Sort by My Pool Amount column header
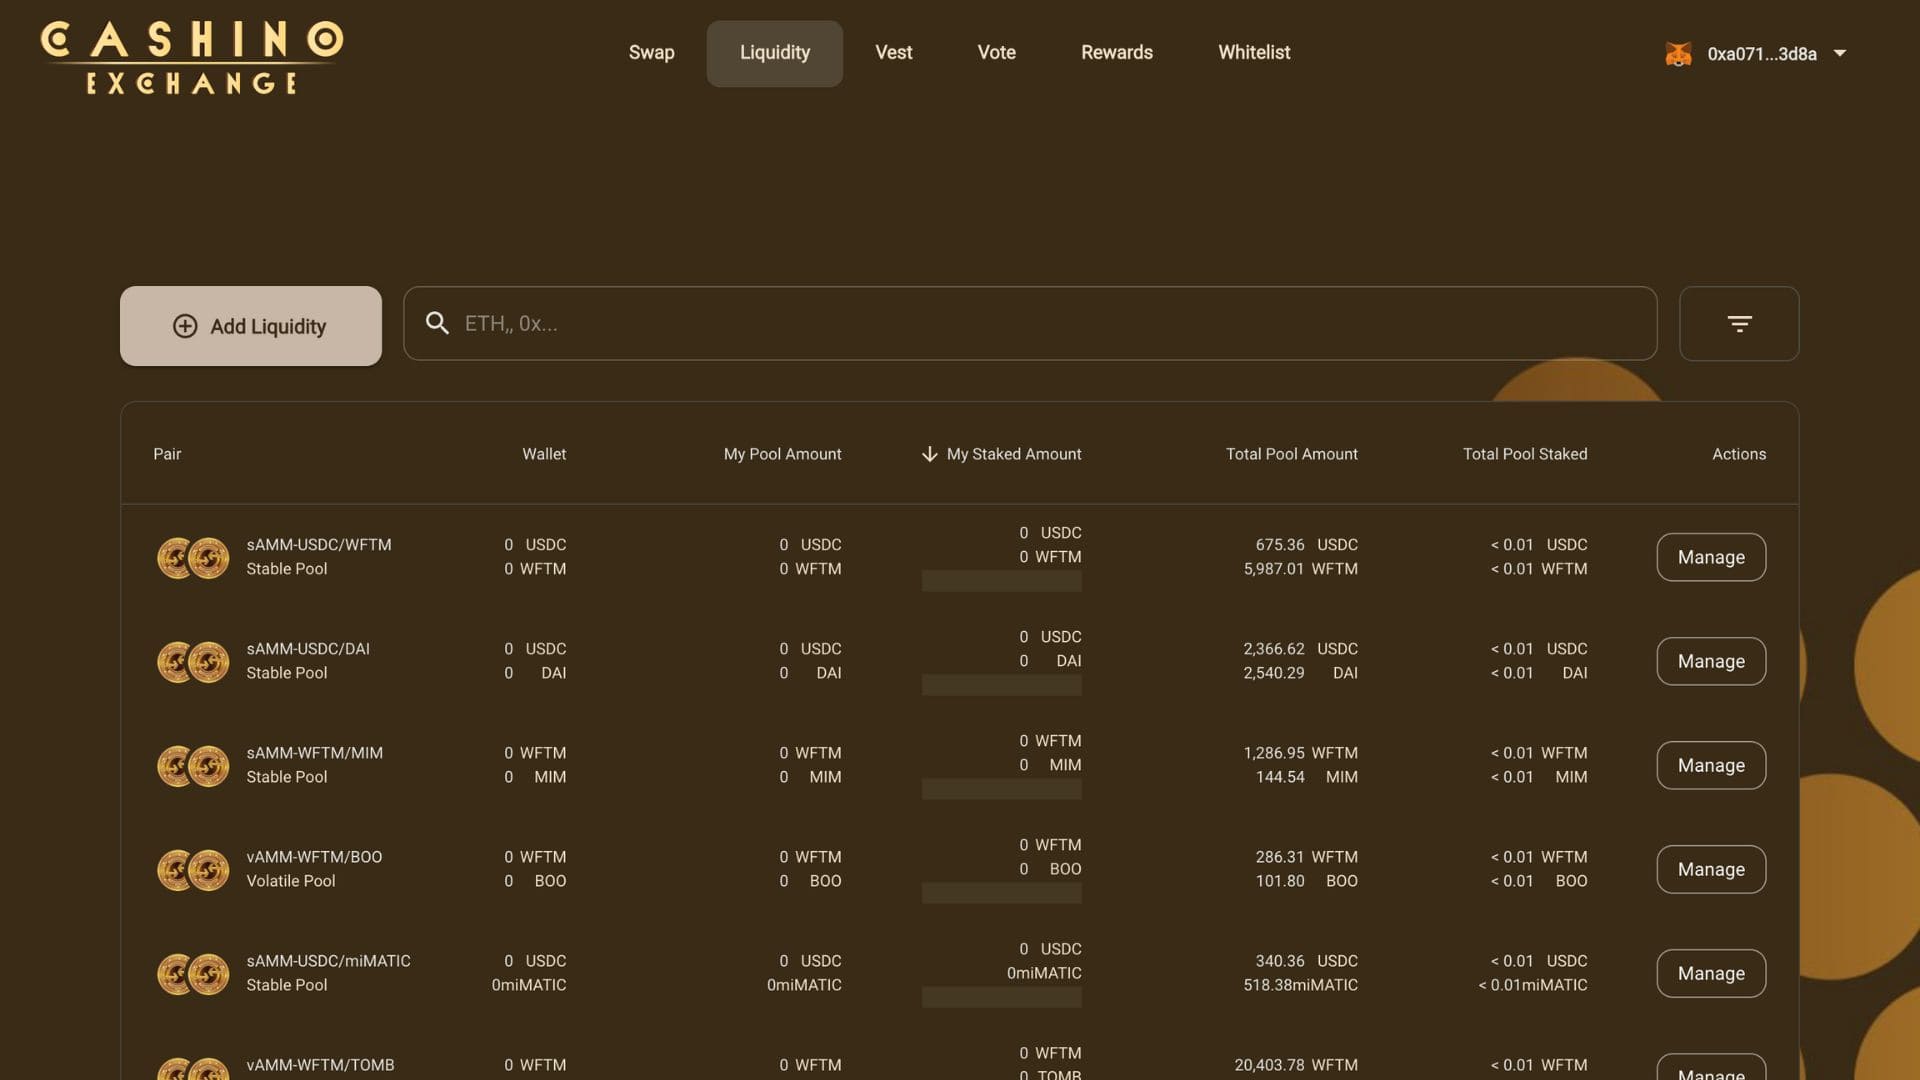The width and height of the screenshot is (1920, 1080). click(x=782, y=454)
